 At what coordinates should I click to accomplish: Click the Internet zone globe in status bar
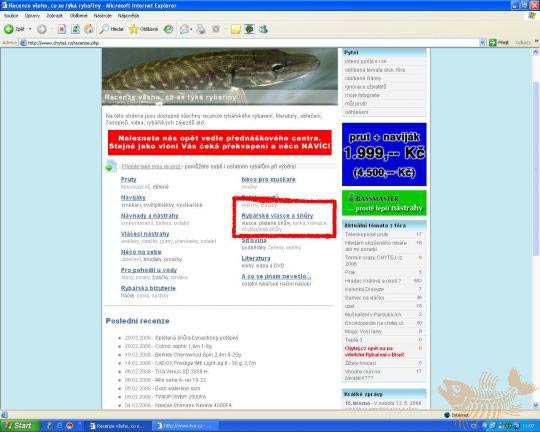click(x=447, y=415)
